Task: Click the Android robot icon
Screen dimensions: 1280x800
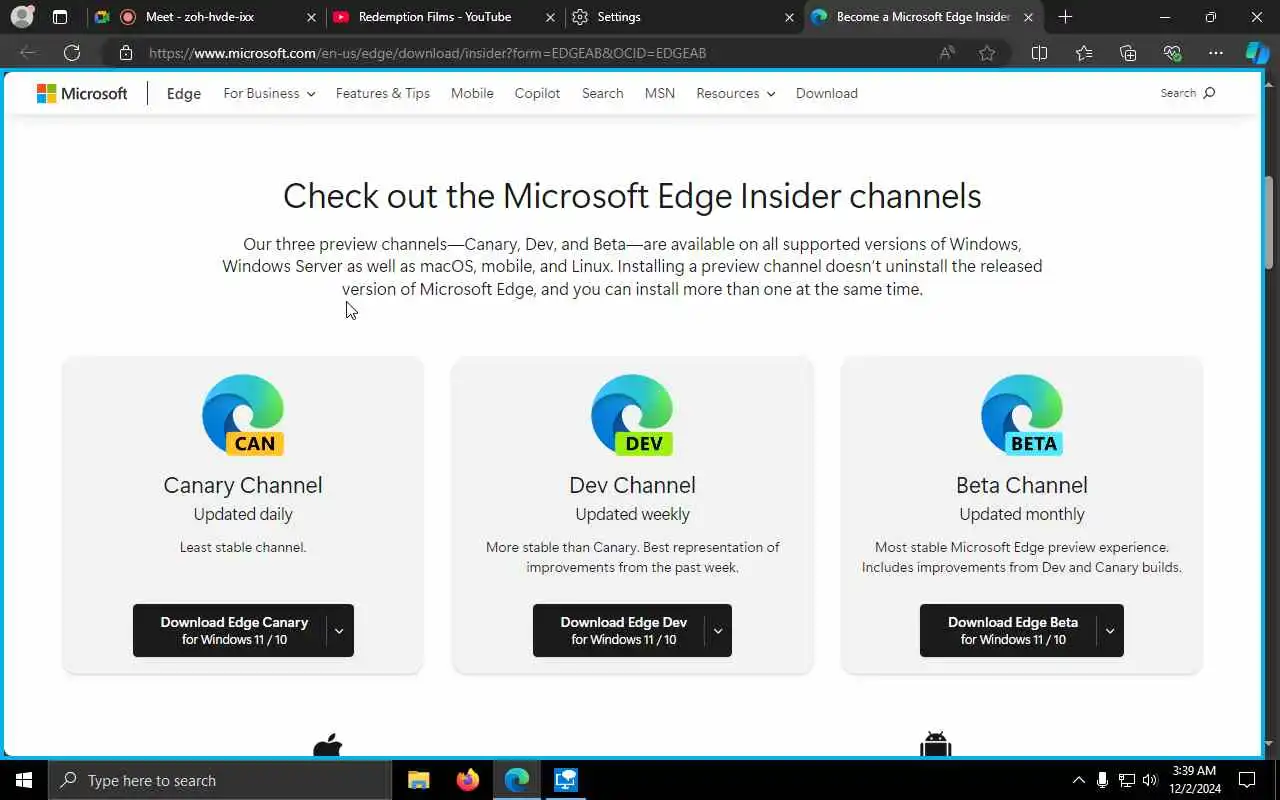Action: click(935, 746)
